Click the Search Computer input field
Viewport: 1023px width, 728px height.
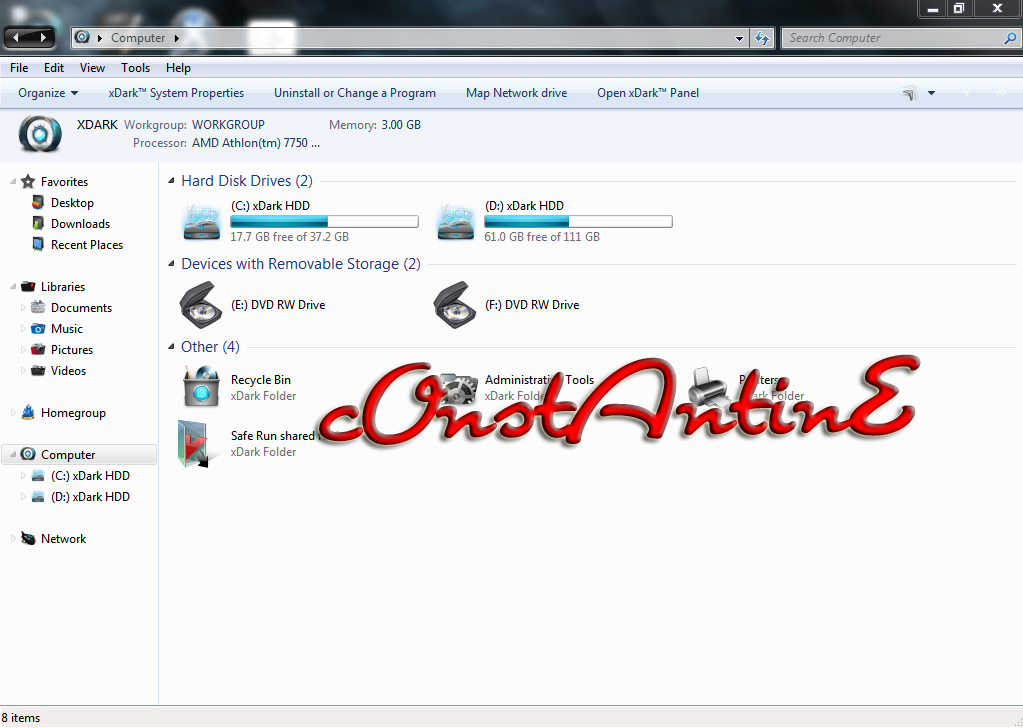[894, 38]
